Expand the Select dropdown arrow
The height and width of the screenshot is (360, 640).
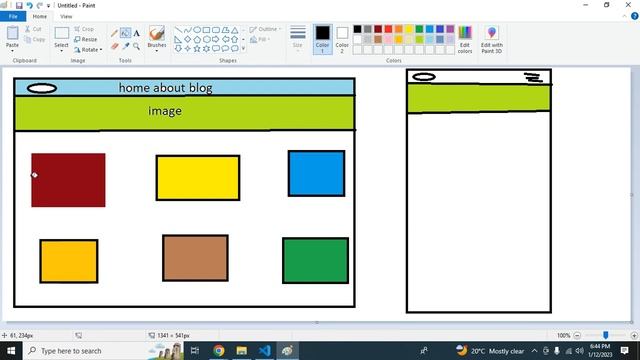point(61,51)
